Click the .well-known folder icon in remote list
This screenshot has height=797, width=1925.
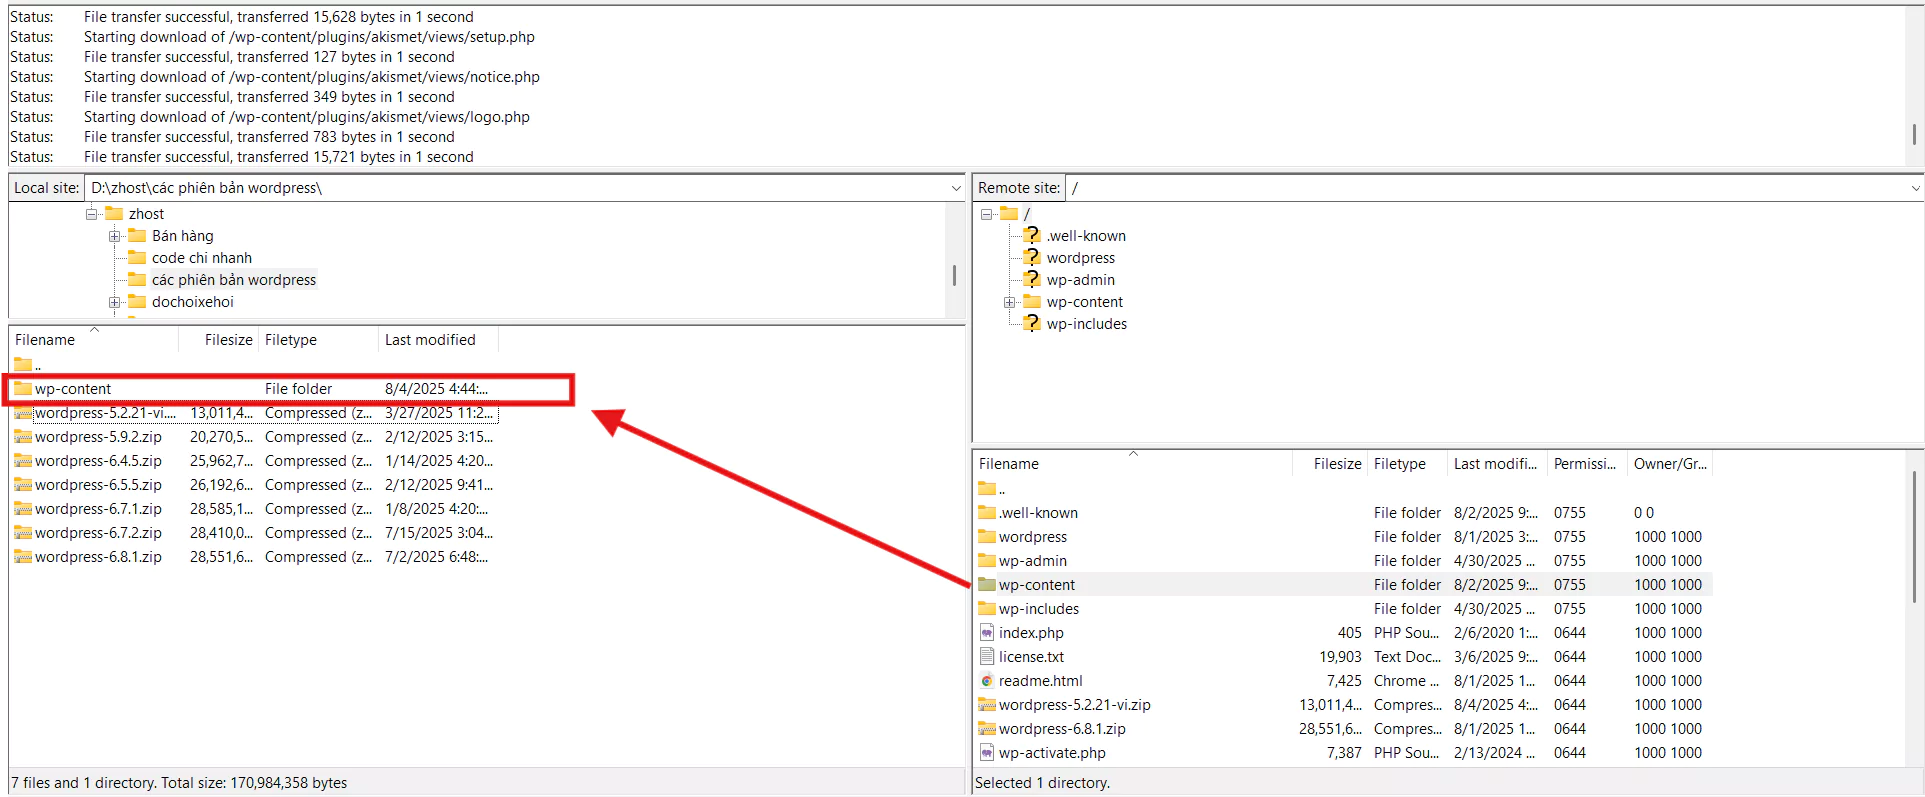987,513
